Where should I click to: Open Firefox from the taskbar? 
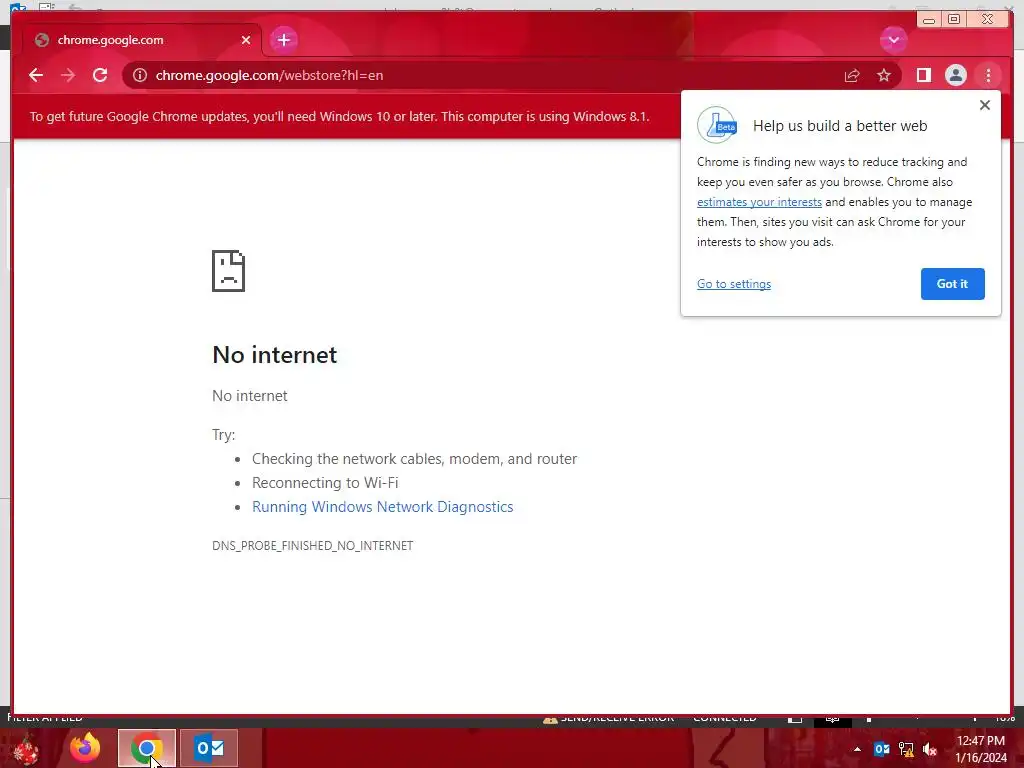pos(85,748)
